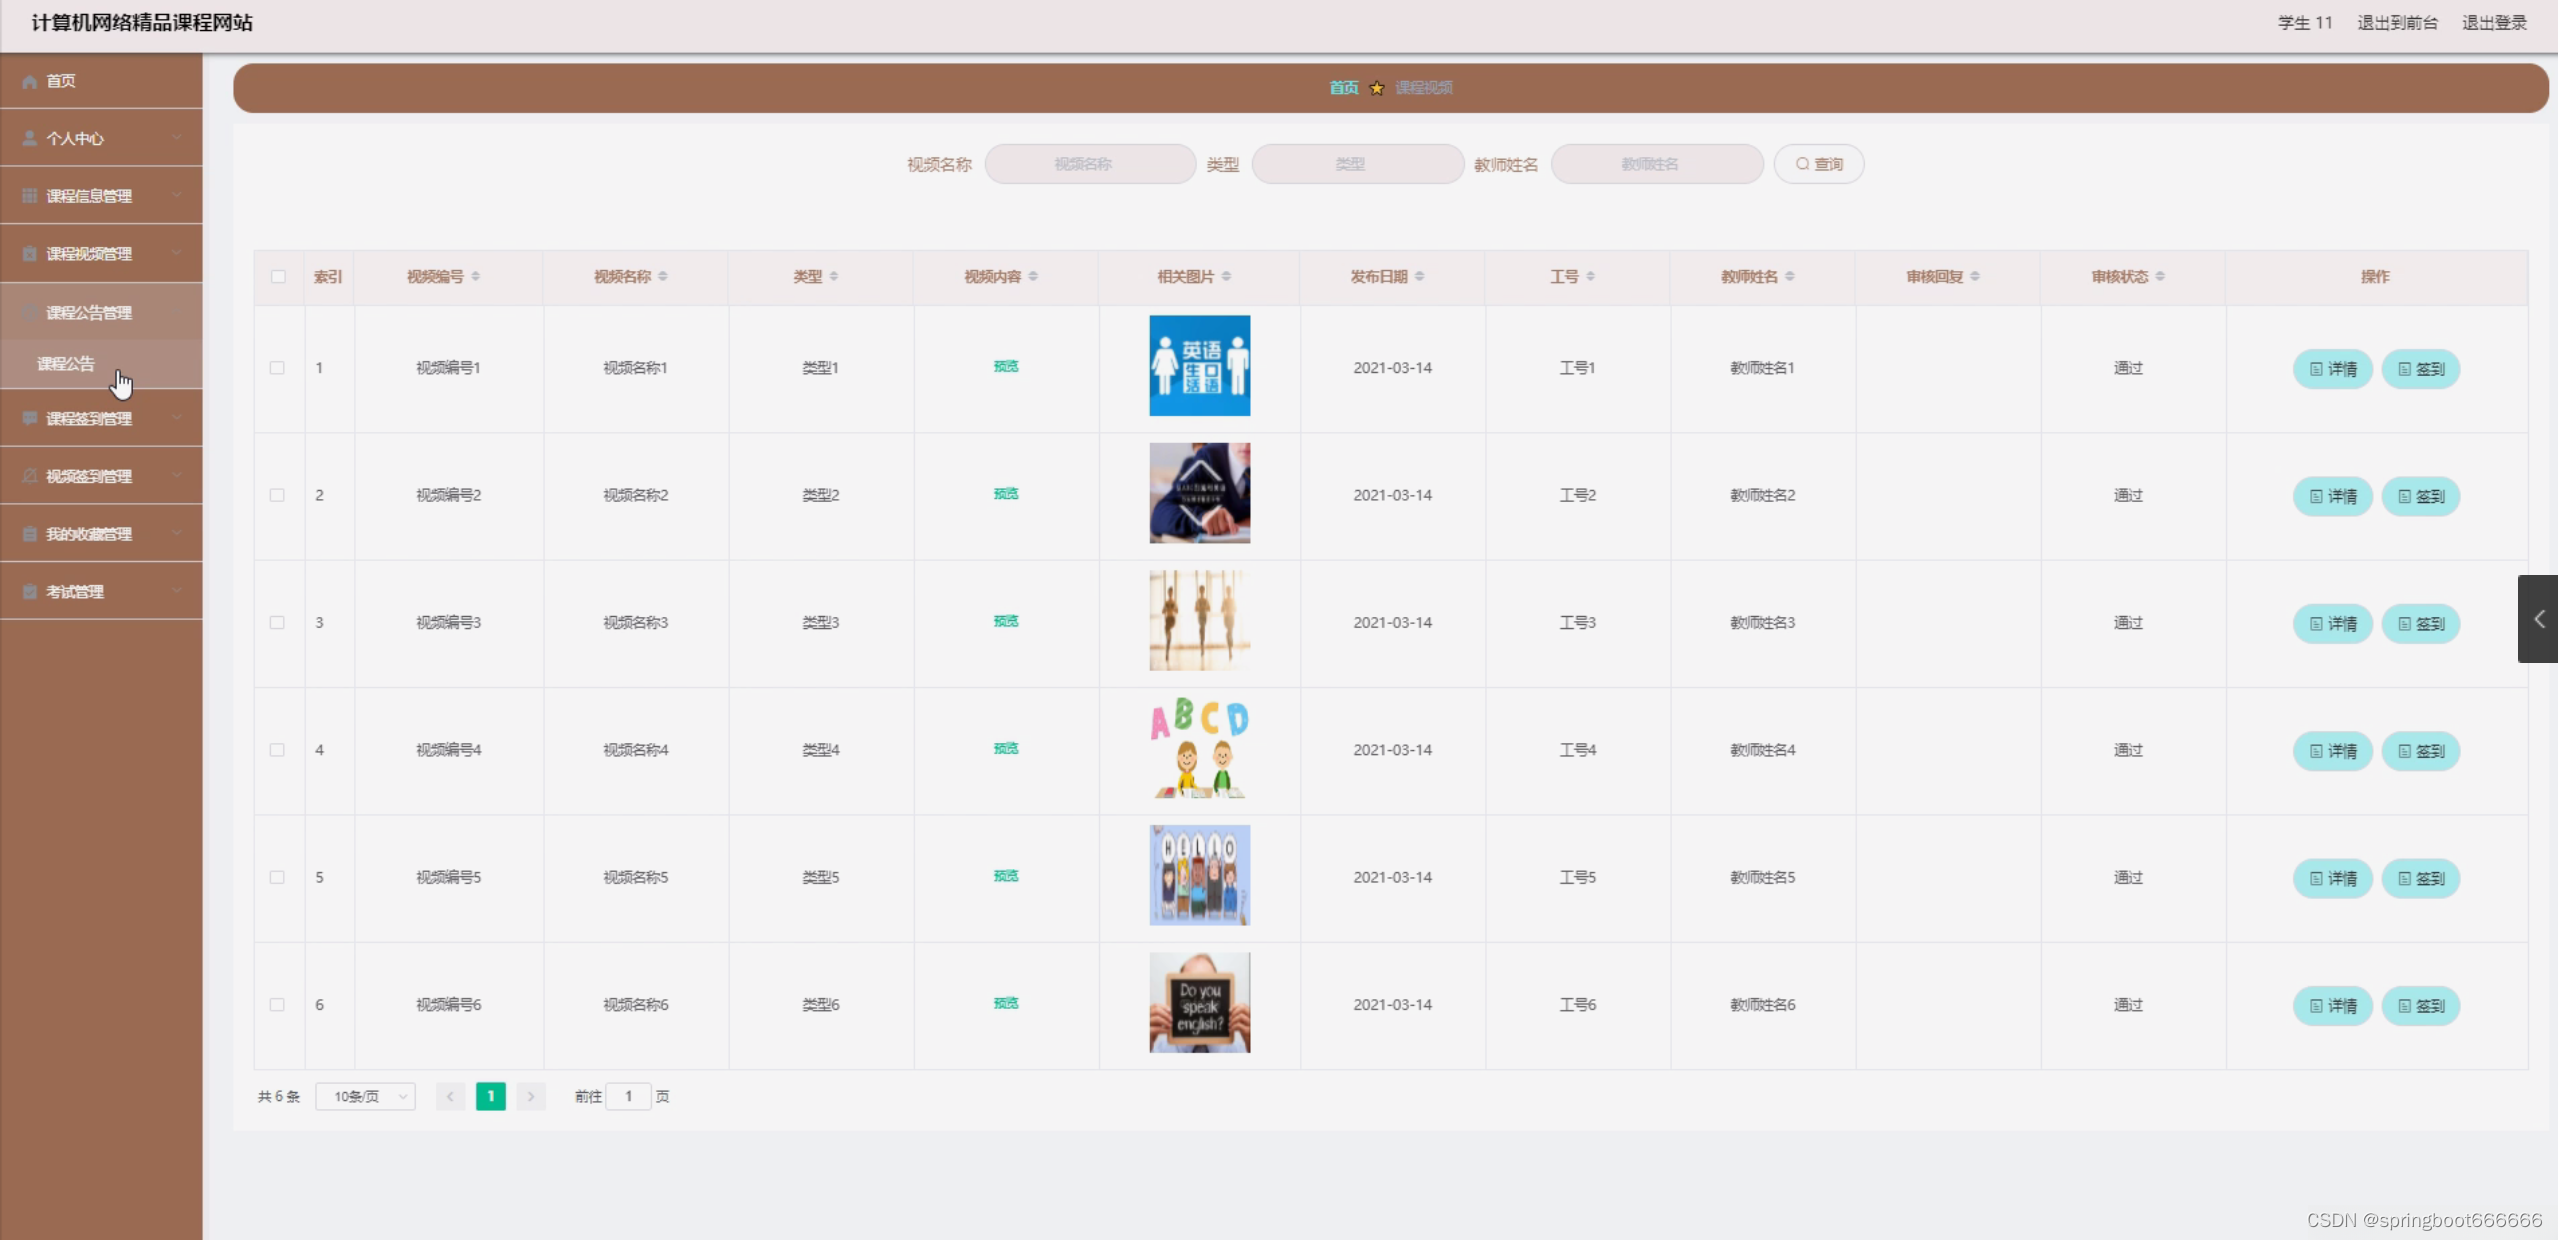Click the sort icon on 视频编号 column
The image size is (2558, 1240).
tap(476, 276)
